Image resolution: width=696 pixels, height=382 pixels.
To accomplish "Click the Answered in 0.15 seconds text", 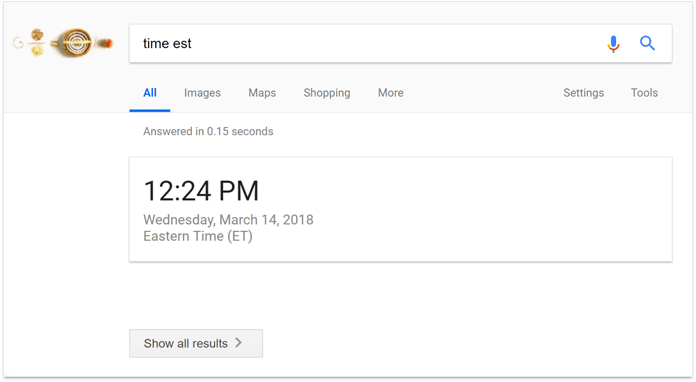I will point(208,131).
